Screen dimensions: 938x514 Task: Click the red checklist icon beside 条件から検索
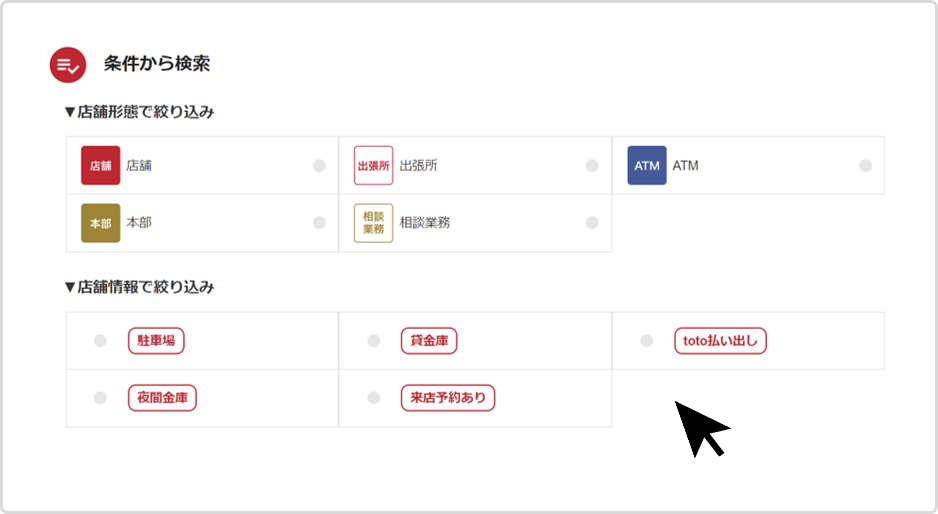pyautogui.click(x=68, y=65)
